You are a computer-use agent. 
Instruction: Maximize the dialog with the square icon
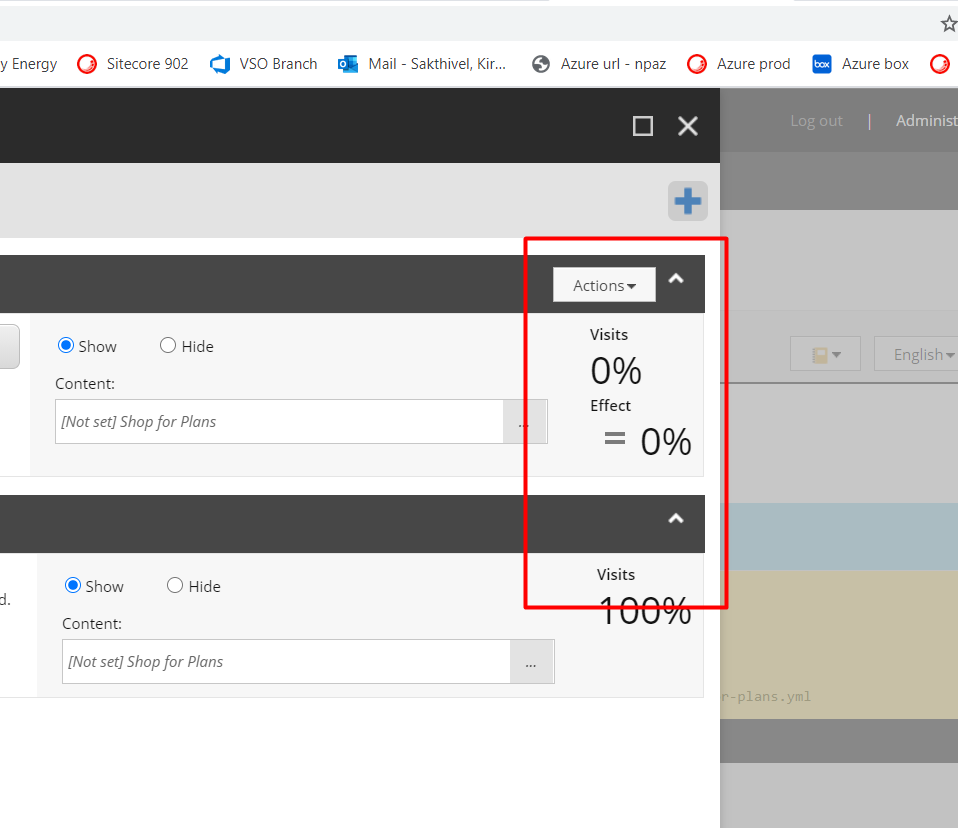643,126
